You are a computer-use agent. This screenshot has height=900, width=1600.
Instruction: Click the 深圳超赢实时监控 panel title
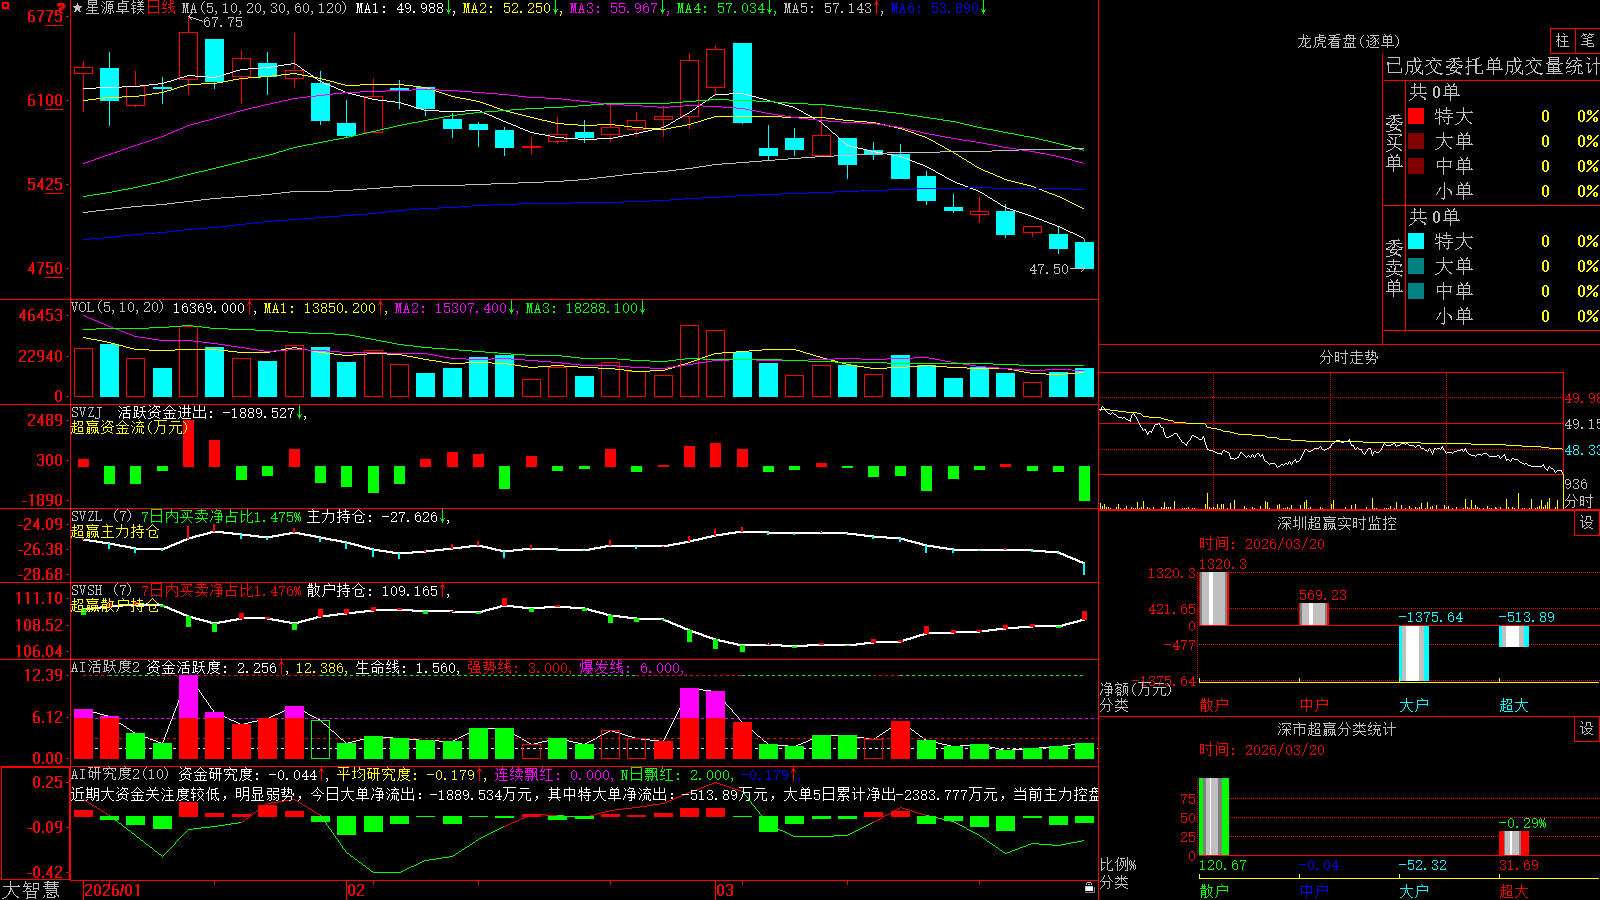(1337, 523)
